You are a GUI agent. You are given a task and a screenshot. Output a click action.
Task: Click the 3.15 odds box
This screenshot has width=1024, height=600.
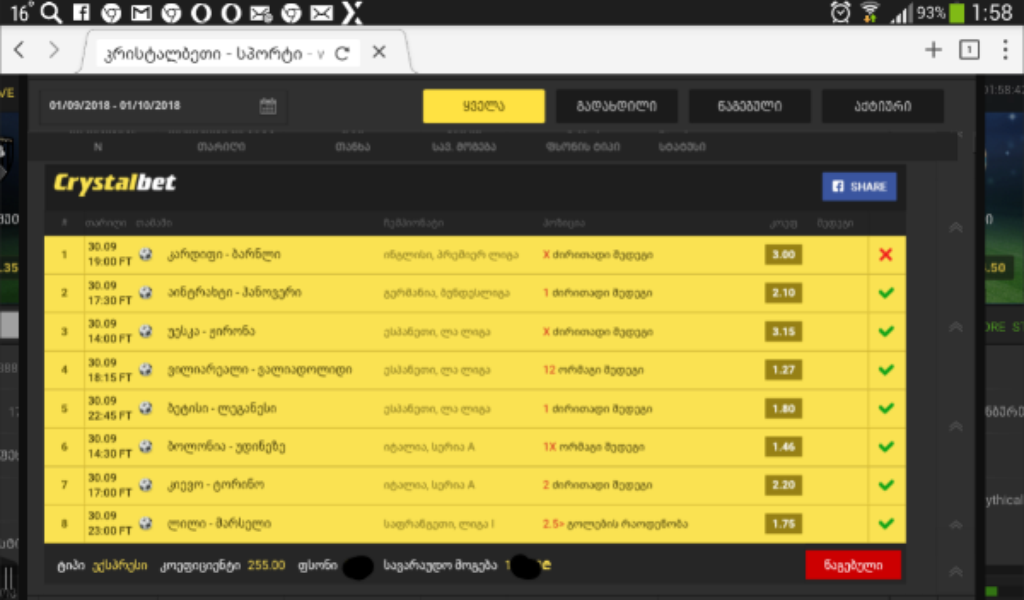[783, 332]
